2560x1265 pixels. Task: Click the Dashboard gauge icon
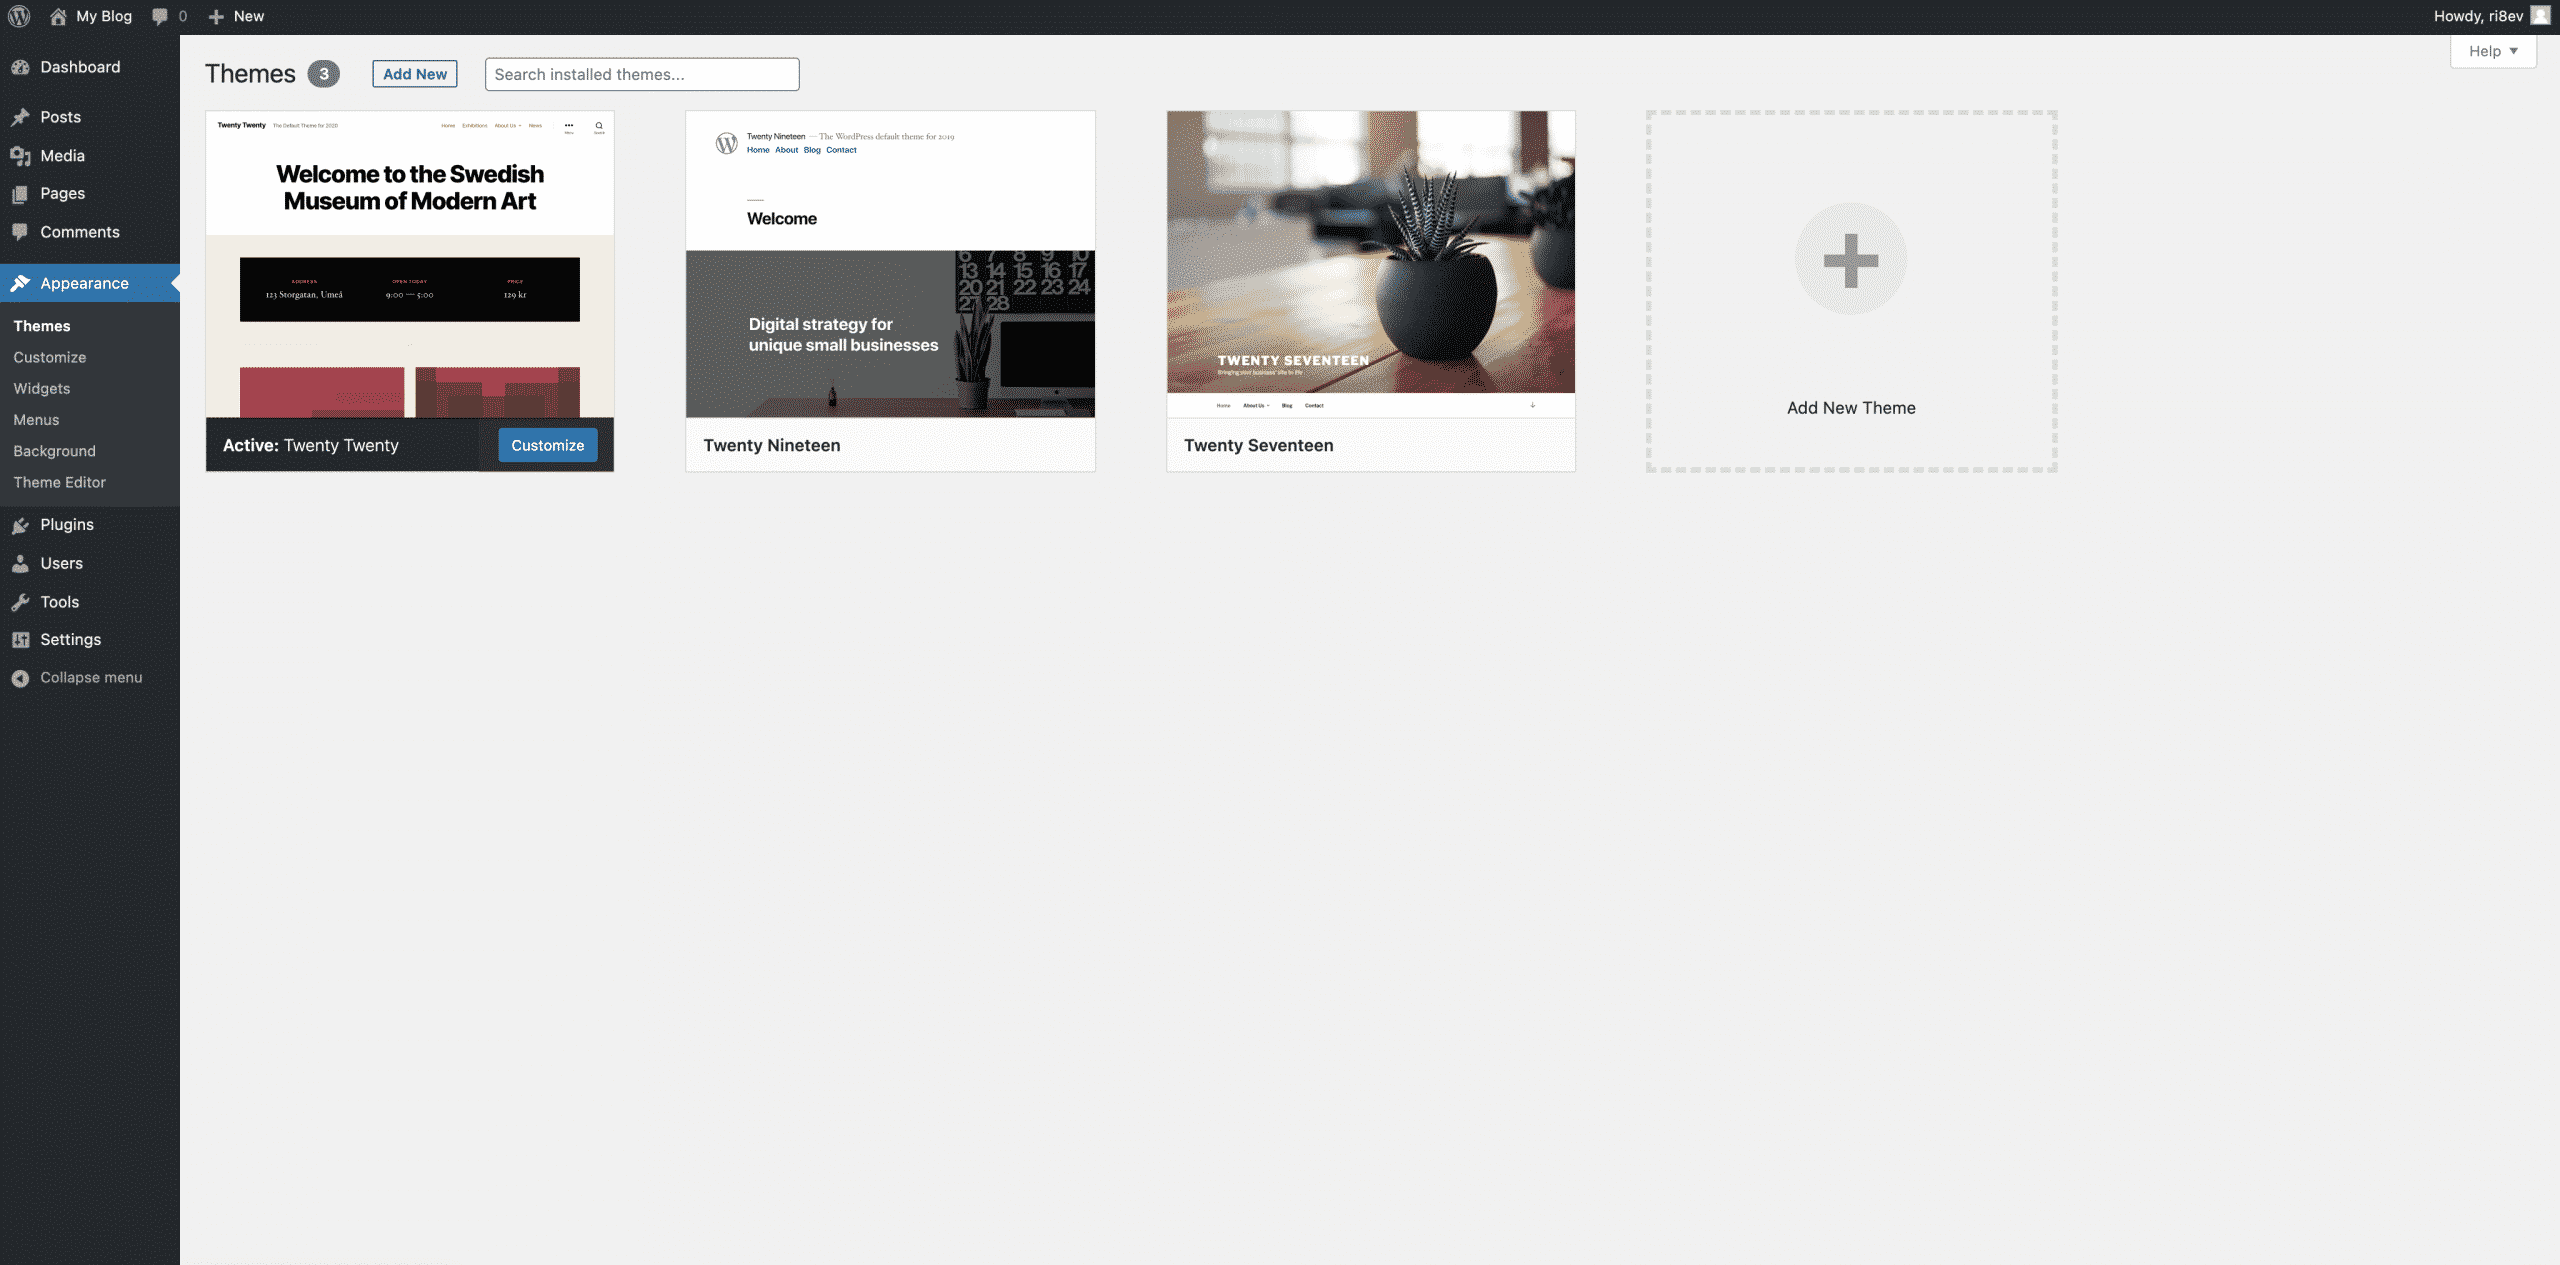pyautogui.click(x=20, y=67)
